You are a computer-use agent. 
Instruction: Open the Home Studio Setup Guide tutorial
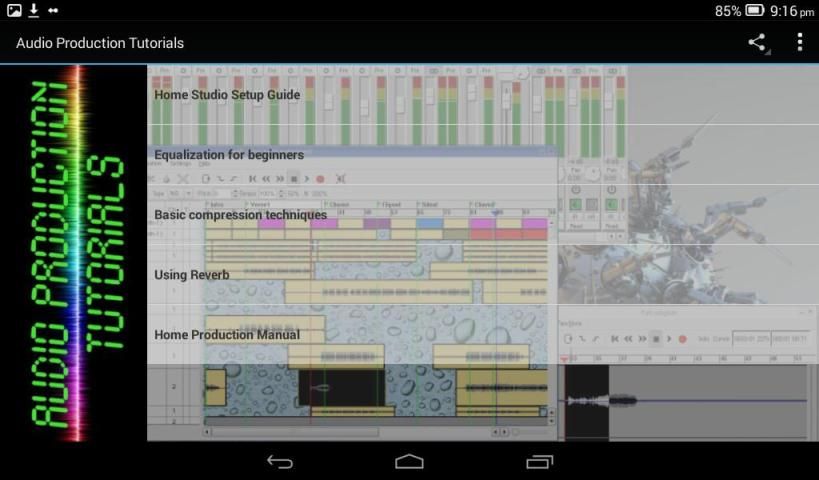pos(227,95)
